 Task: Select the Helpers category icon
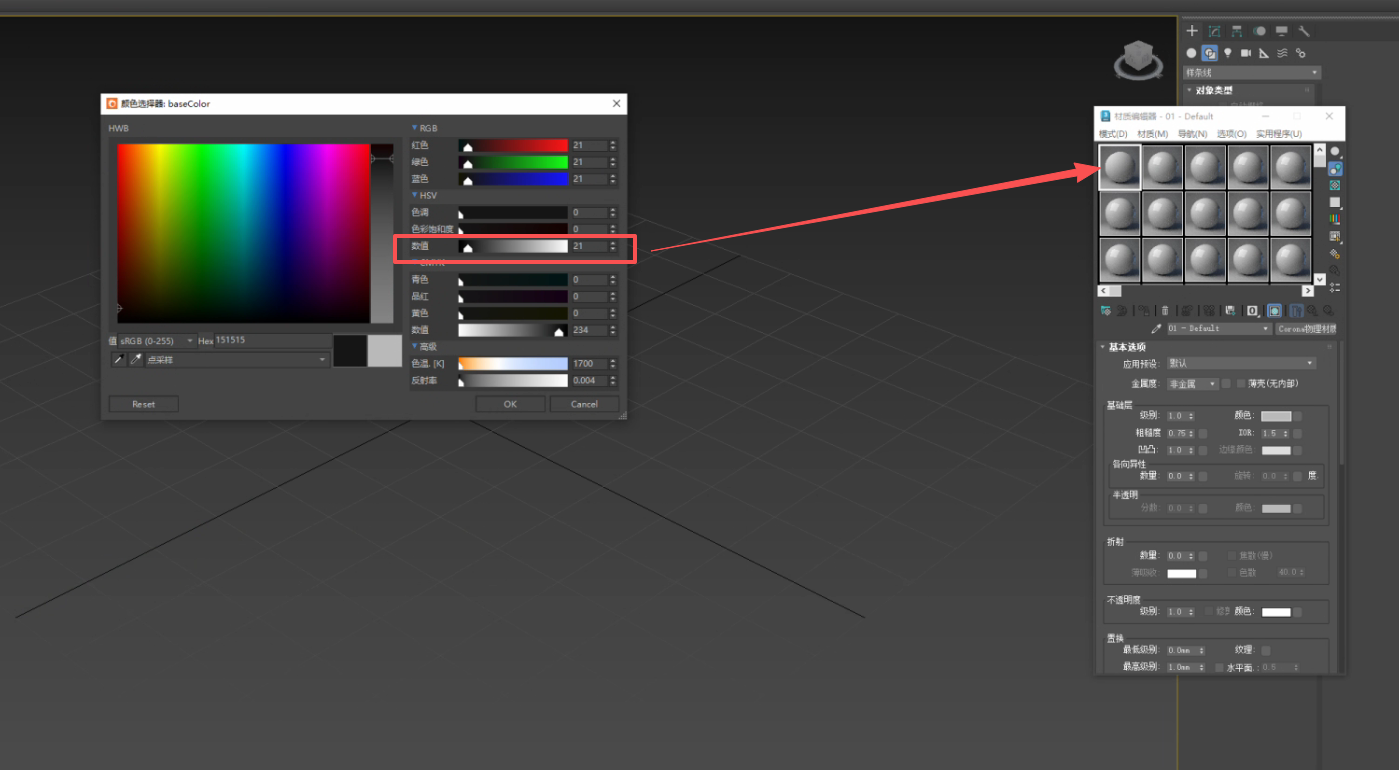point(1264,53)
